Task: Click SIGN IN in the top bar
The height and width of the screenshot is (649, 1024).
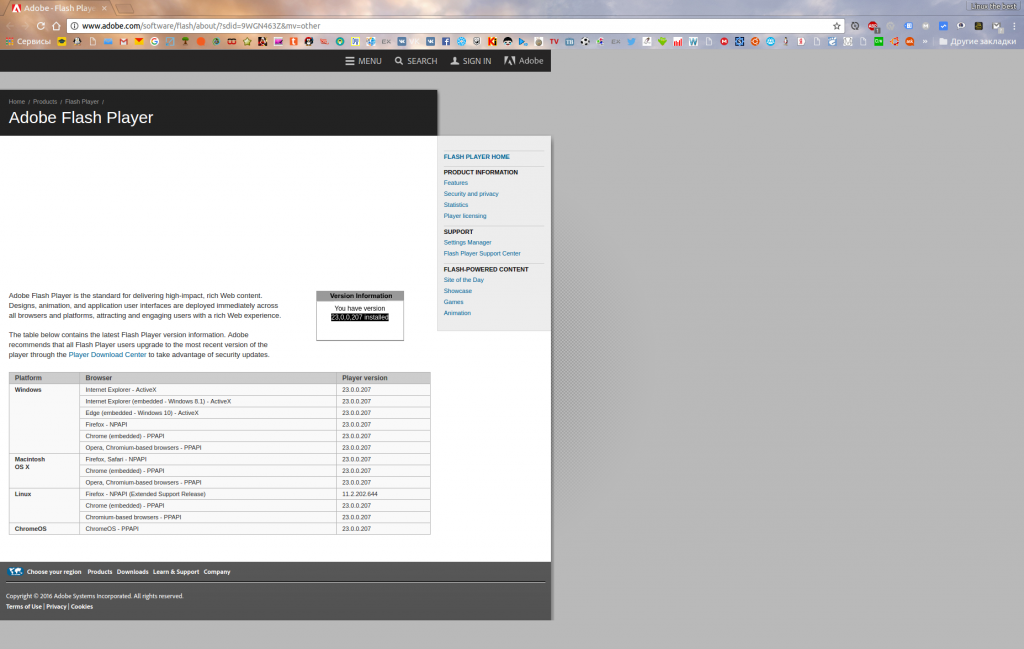Action: [x=470, y=61]
